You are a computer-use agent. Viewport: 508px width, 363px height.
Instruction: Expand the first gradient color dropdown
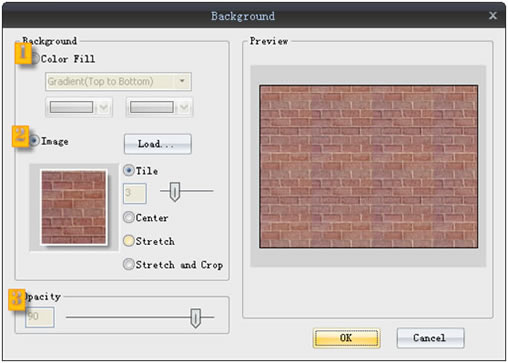[x=104, y=107]
